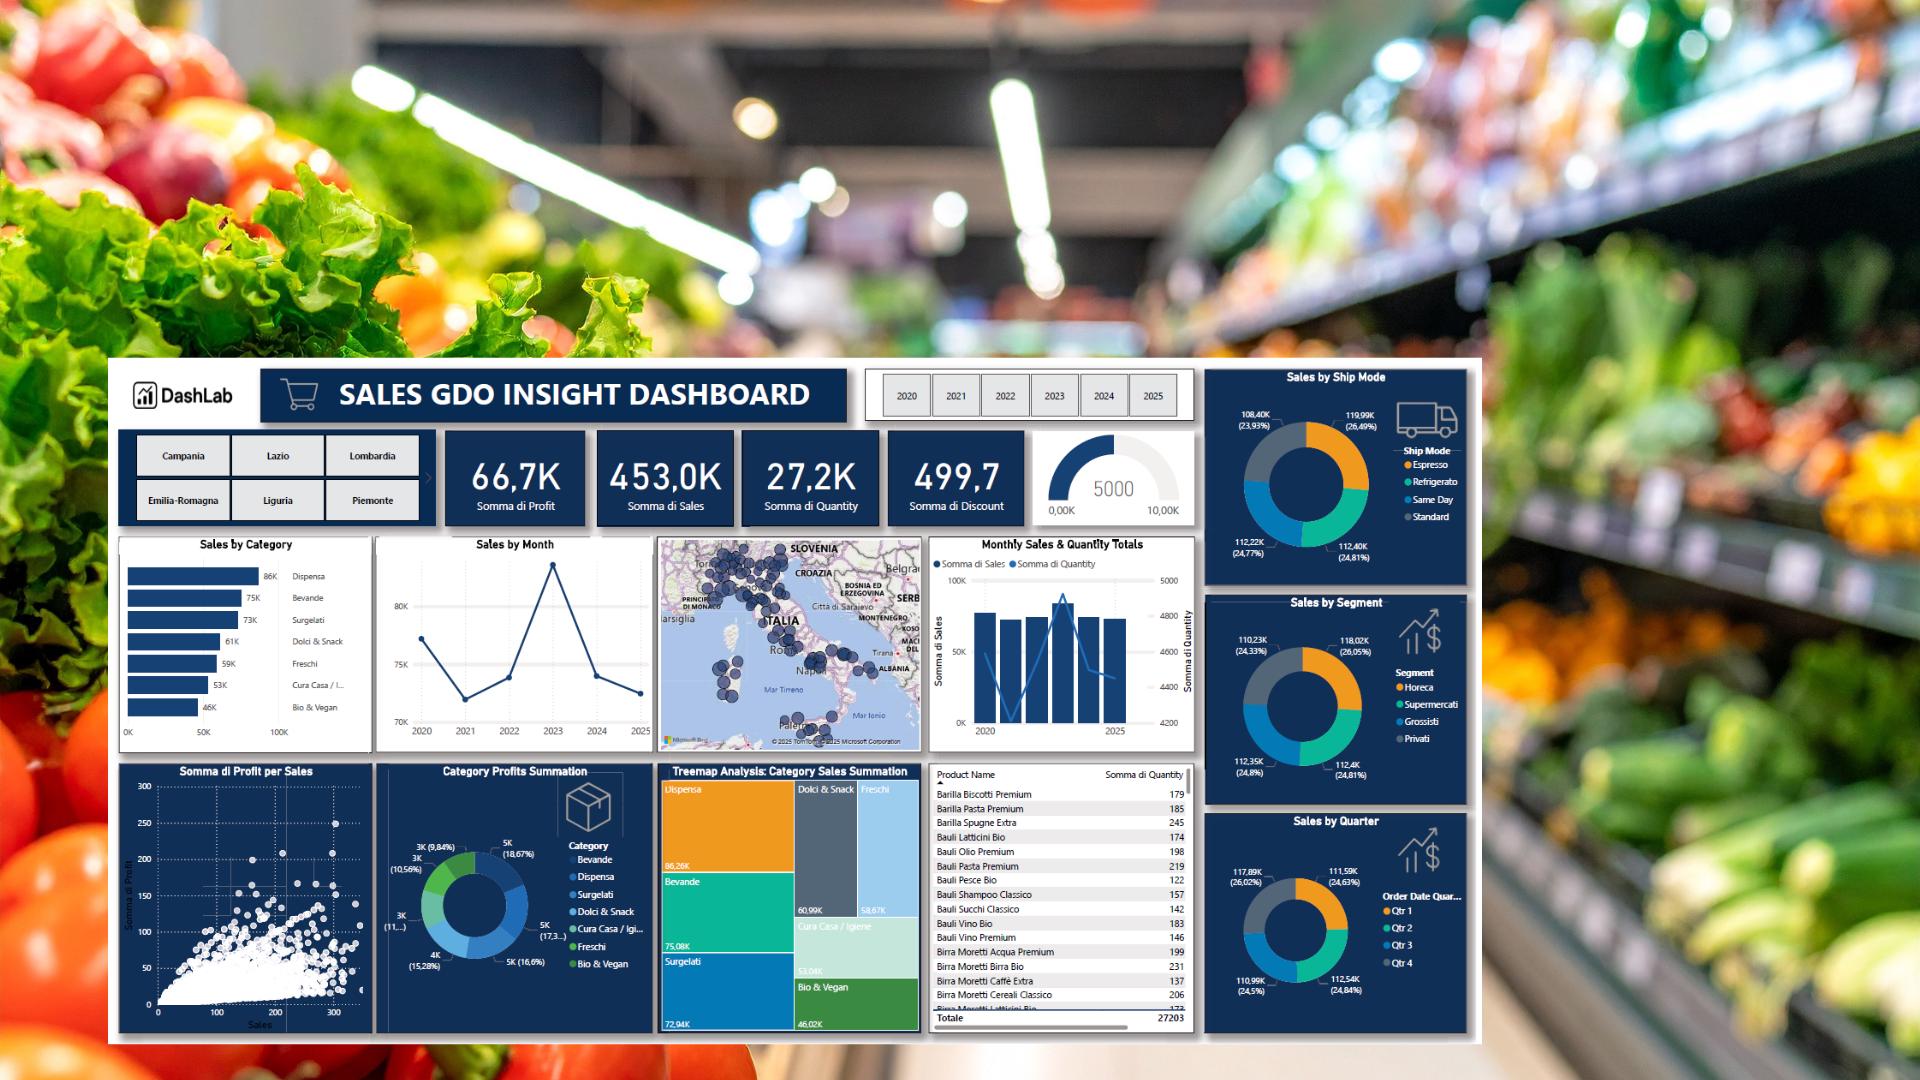This screenshot has width=1920, height=1080.
Task: Filter by year 2023
Action: pos(1054,396)
